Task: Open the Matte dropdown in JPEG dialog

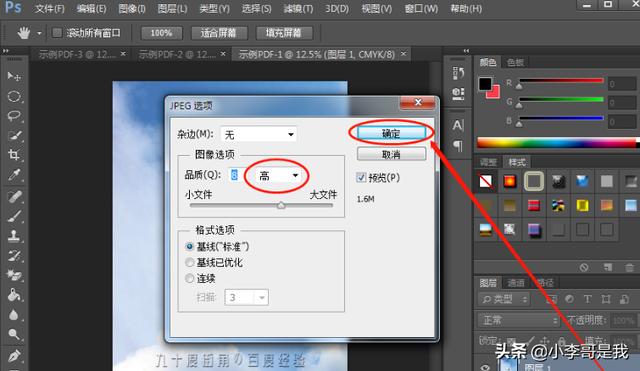Action: point(258,134)
